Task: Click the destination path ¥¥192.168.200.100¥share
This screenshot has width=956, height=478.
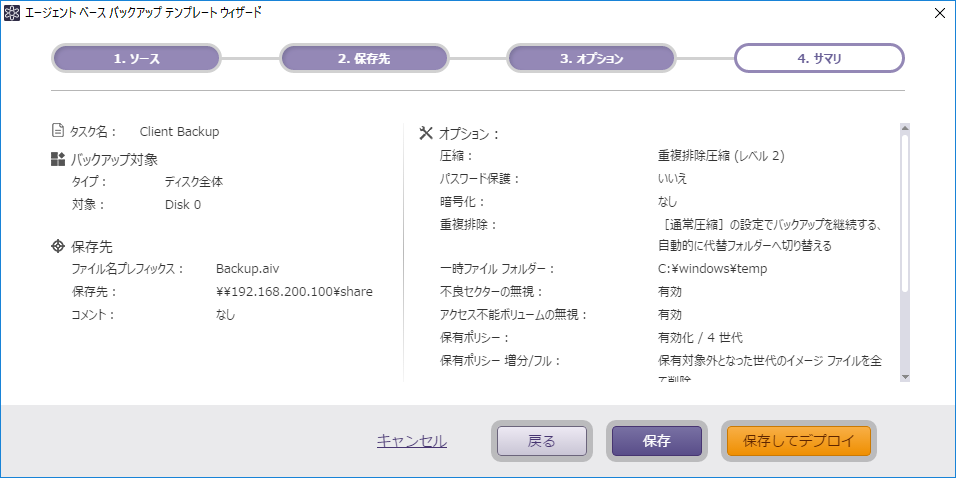Action: pyautogui.click(x=294, y=291)
